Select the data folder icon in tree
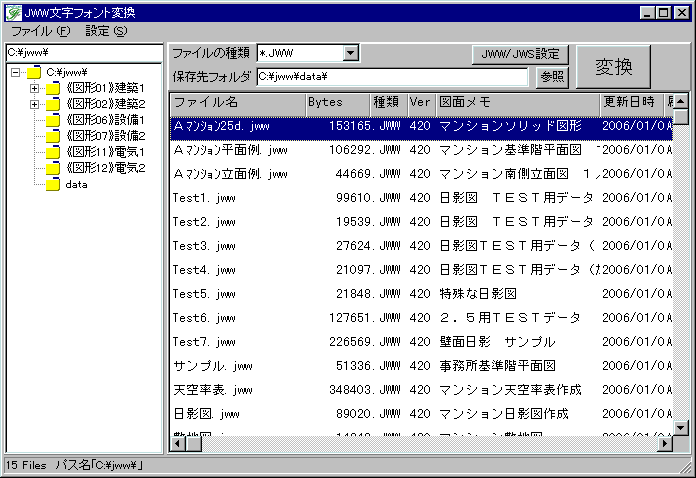The height and width of the screenshot is (478, 696). [x=53, y=184]
